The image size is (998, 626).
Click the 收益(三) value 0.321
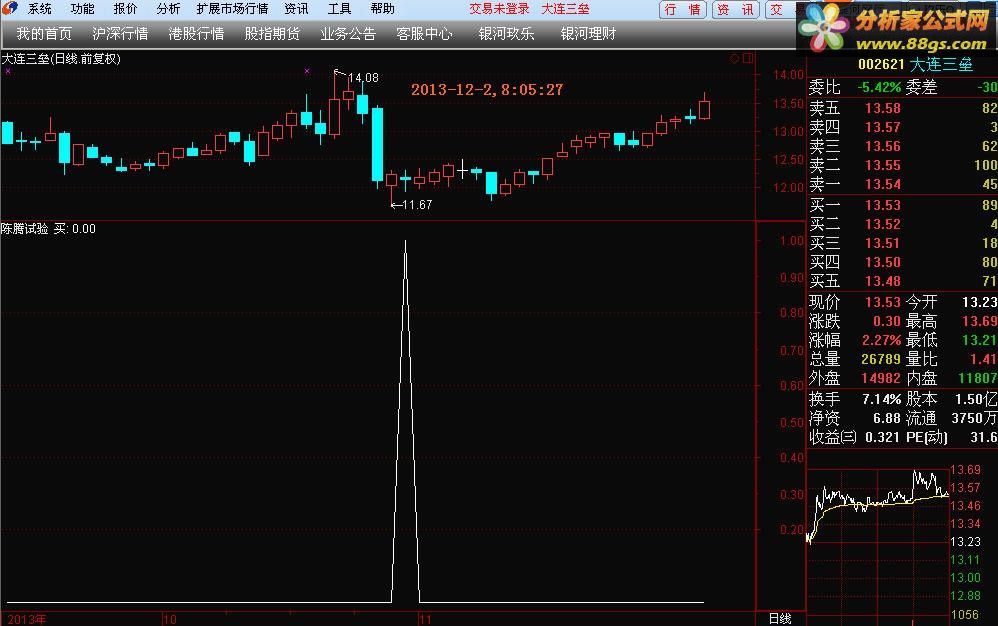pos(882,438)
